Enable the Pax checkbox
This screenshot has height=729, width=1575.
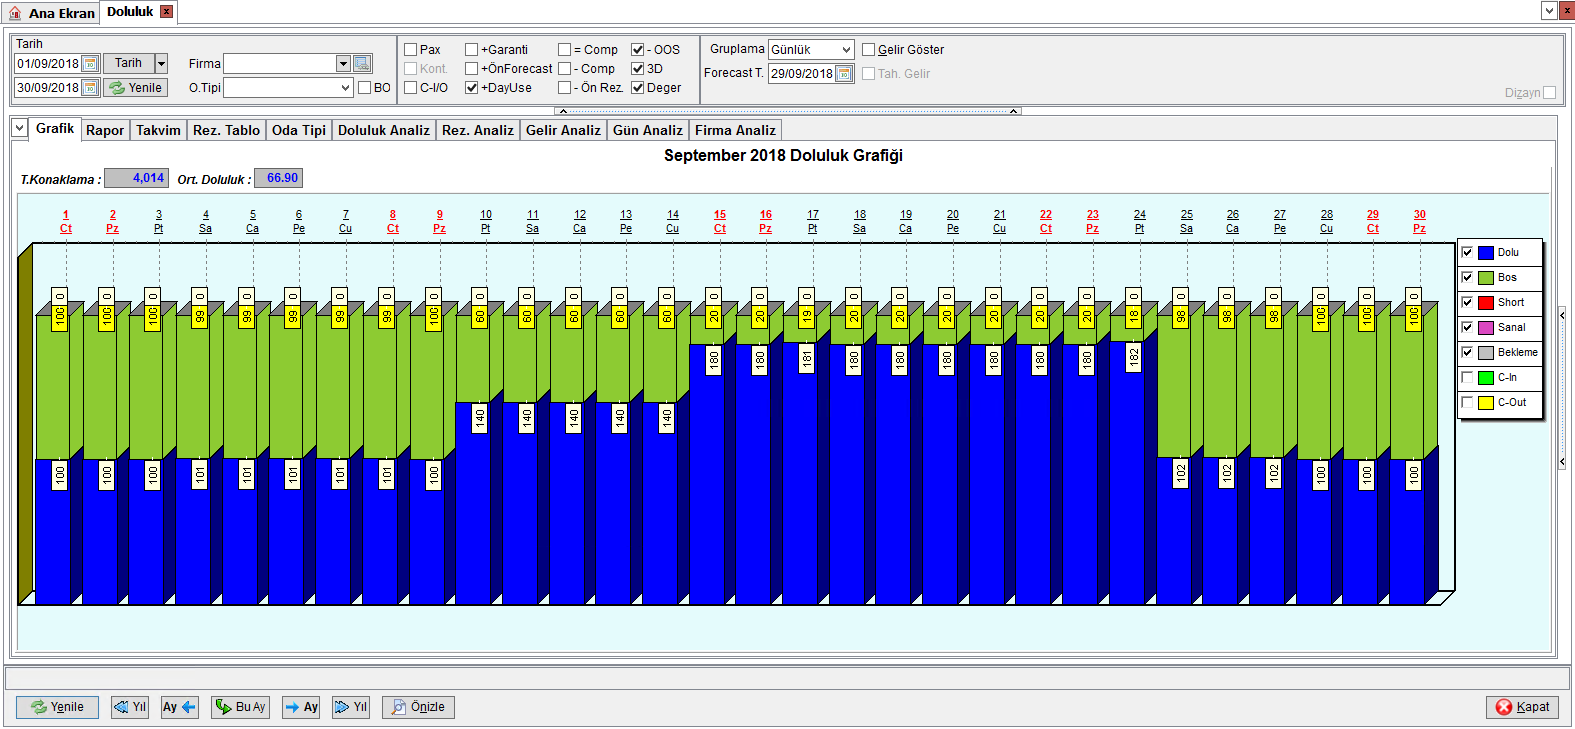click(x=410, y=50)
